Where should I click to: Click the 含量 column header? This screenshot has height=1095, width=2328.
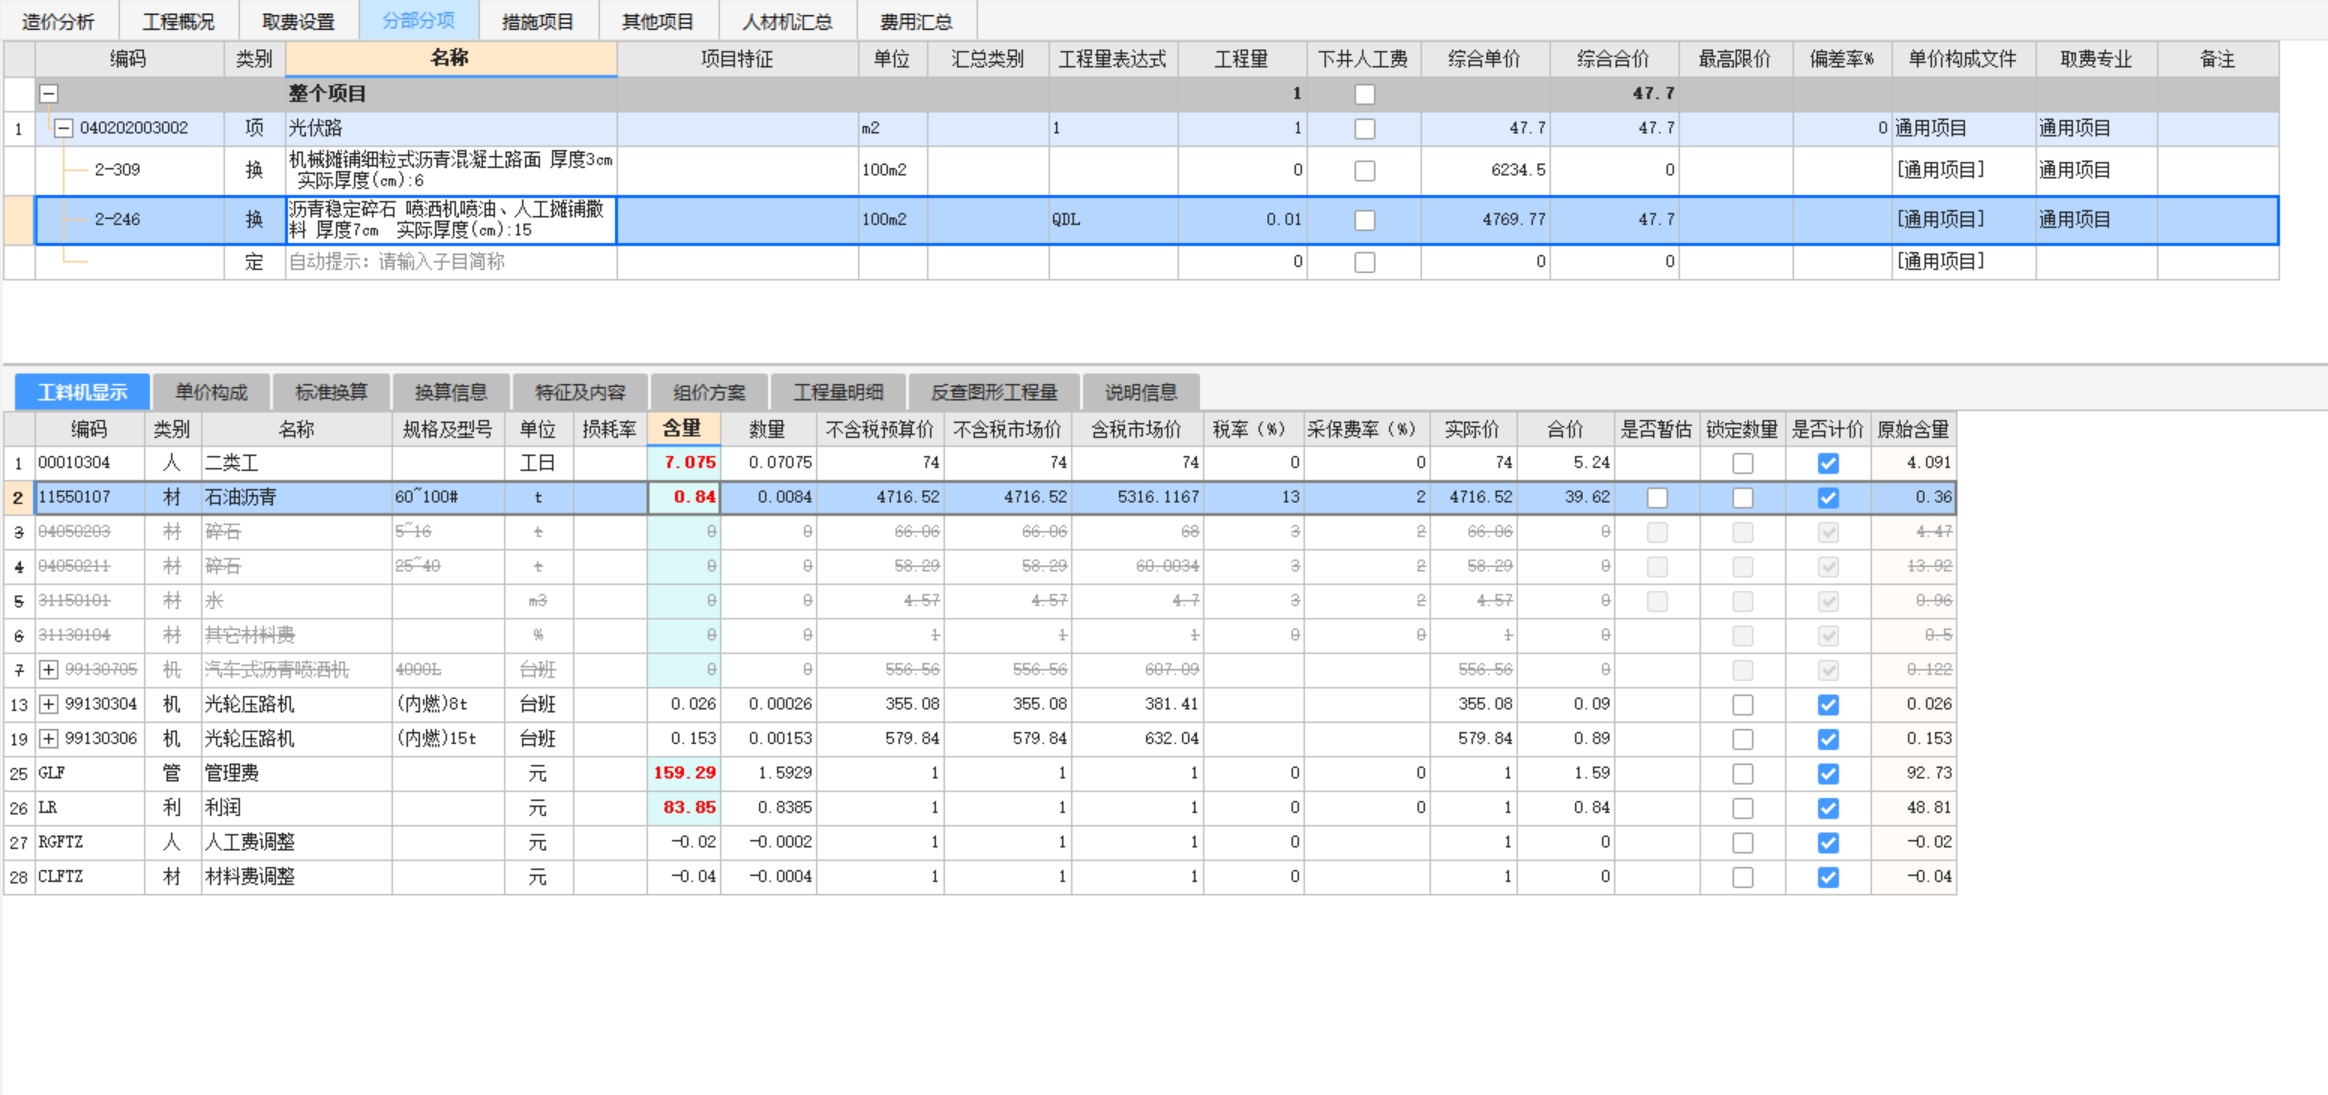[x=682, y=429]
